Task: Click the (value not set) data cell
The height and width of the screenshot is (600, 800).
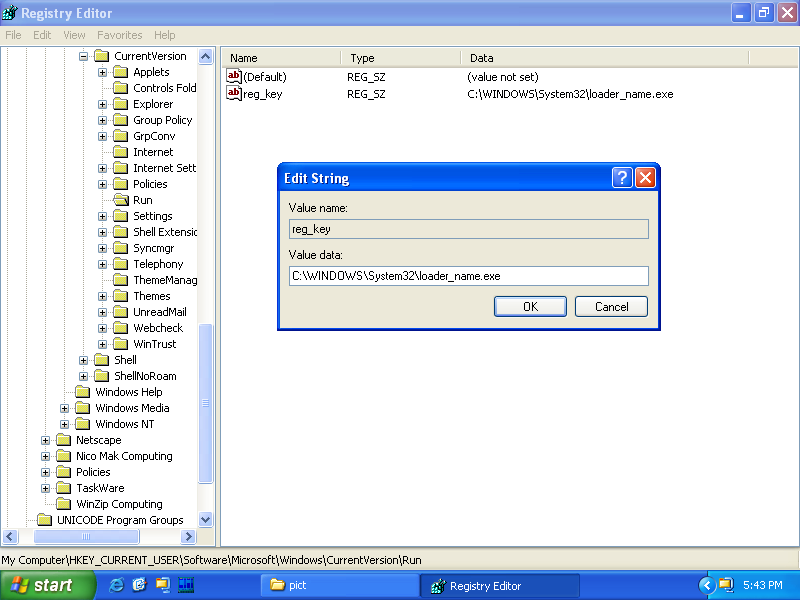Action: pos(503,77)
